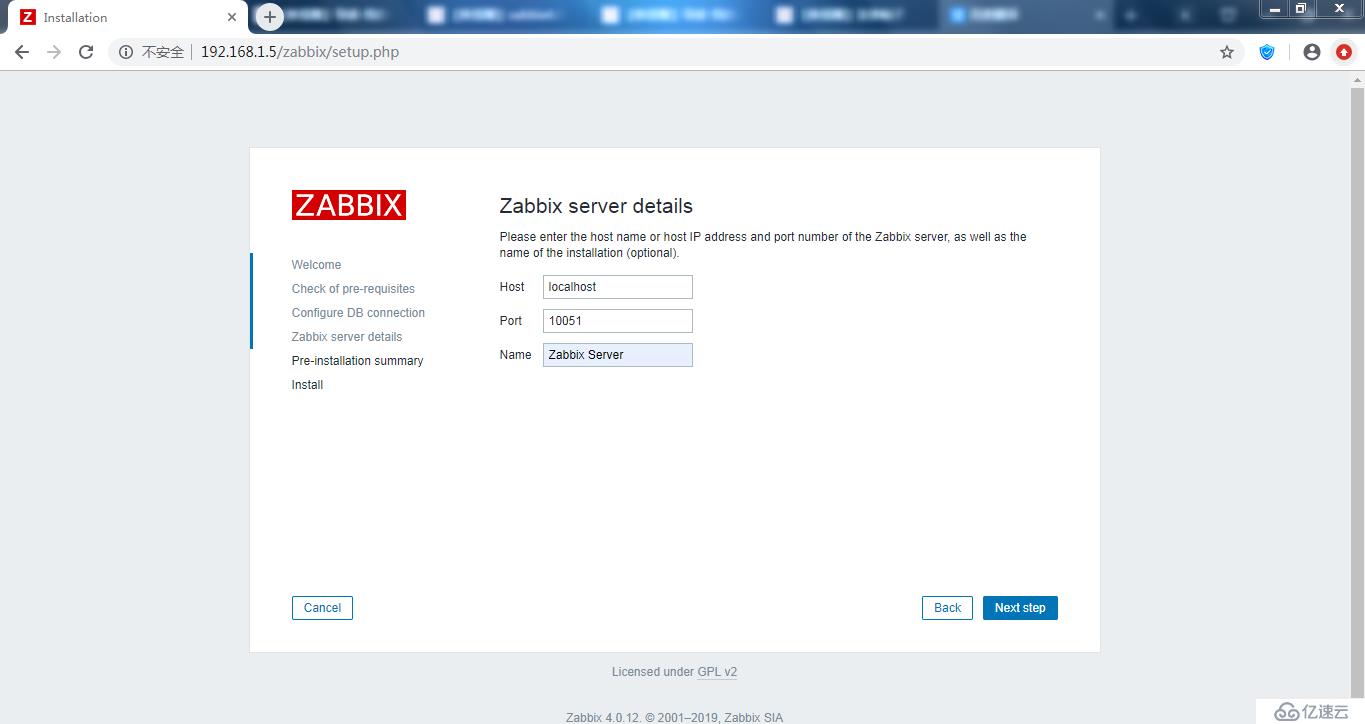Viewport: 1365px width, 724px height.
Task: Click the Name label
Action: click(515, 355)
